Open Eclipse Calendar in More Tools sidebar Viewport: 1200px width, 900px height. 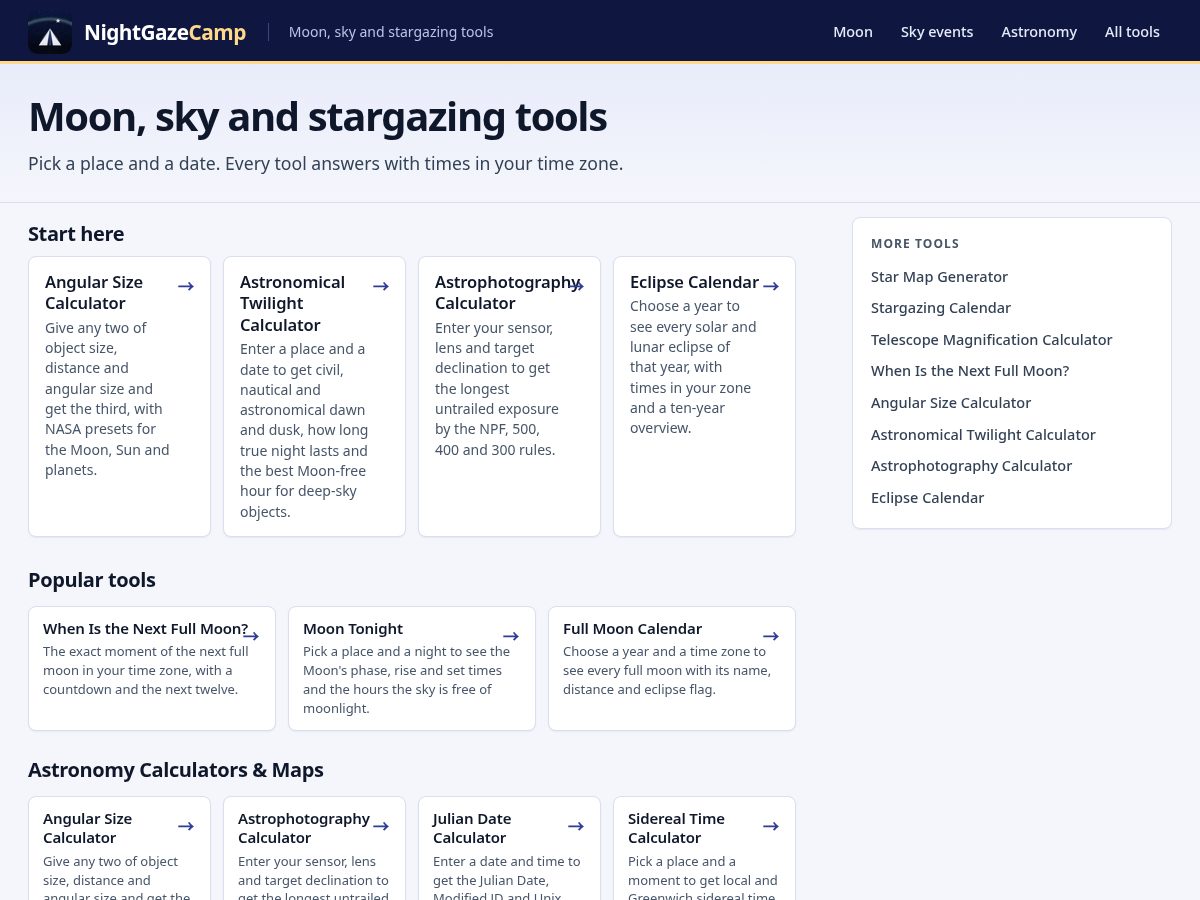click(x=927, y=498)
